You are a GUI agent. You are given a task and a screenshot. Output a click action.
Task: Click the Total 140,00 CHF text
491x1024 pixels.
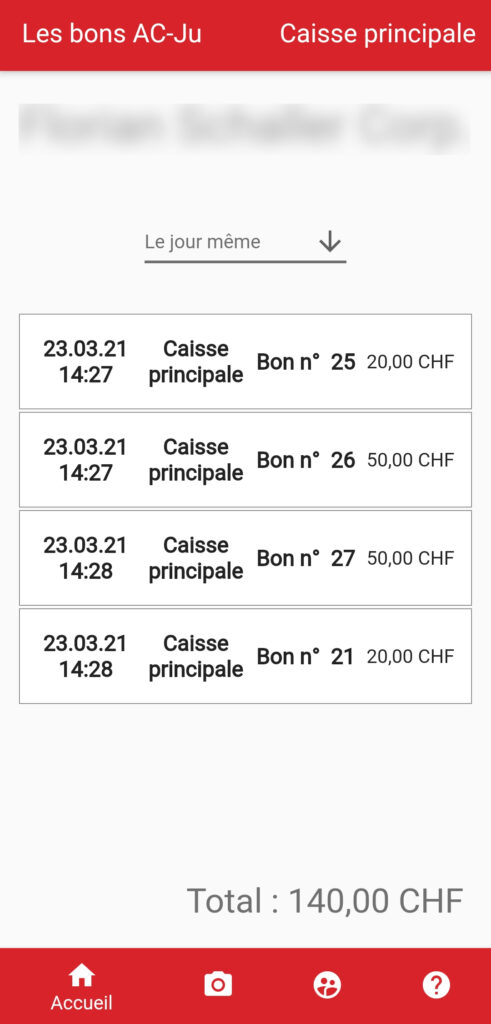[325, 901]
